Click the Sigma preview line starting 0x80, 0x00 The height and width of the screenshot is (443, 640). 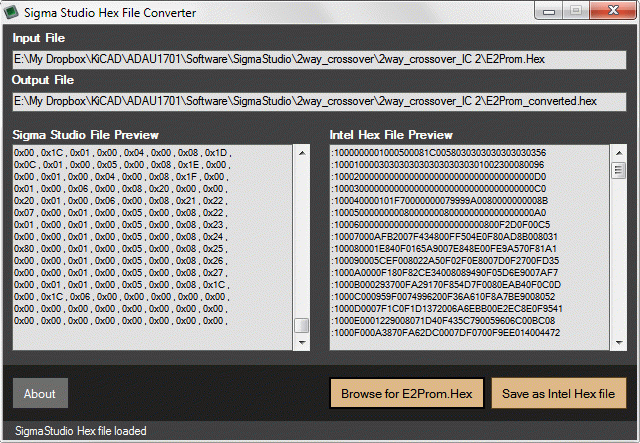121,249
